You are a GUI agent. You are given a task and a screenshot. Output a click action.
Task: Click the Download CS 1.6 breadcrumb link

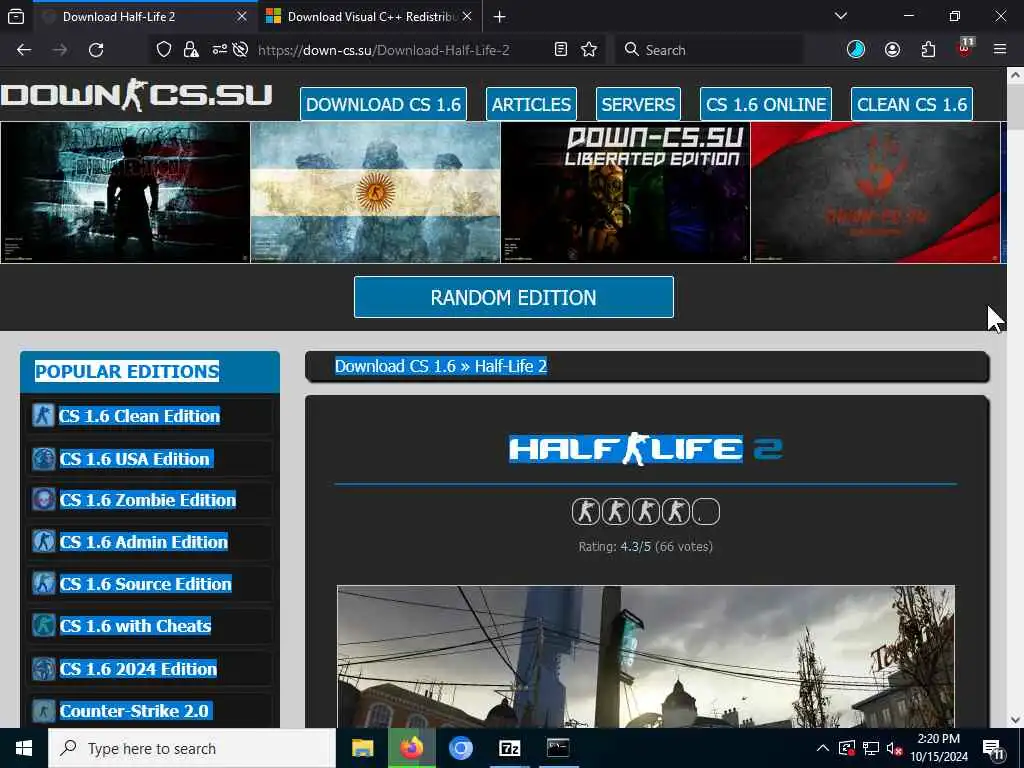[395, 366]
